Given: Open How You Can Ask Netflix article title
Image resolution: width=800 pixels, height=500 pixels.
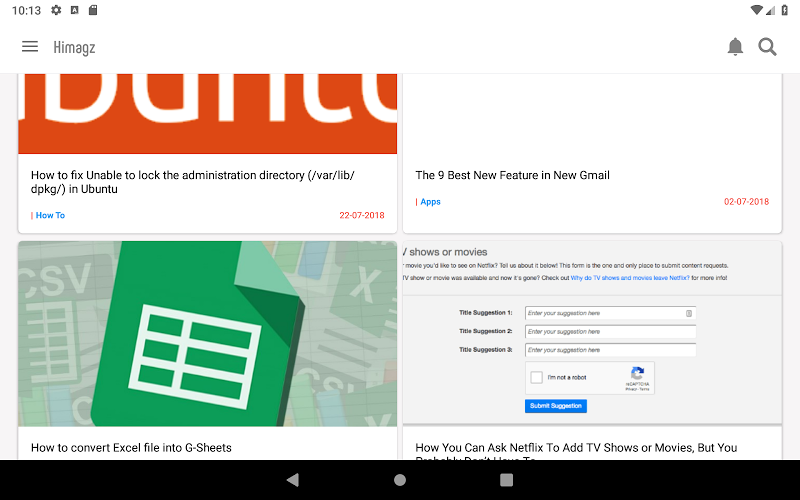Looking at the screenshot, I should pos(576,450).
